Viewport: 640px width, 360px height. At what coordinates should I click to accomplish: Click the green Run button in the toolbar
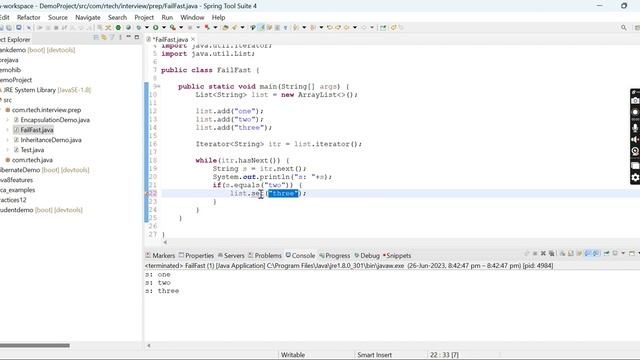tap(156, 27)
